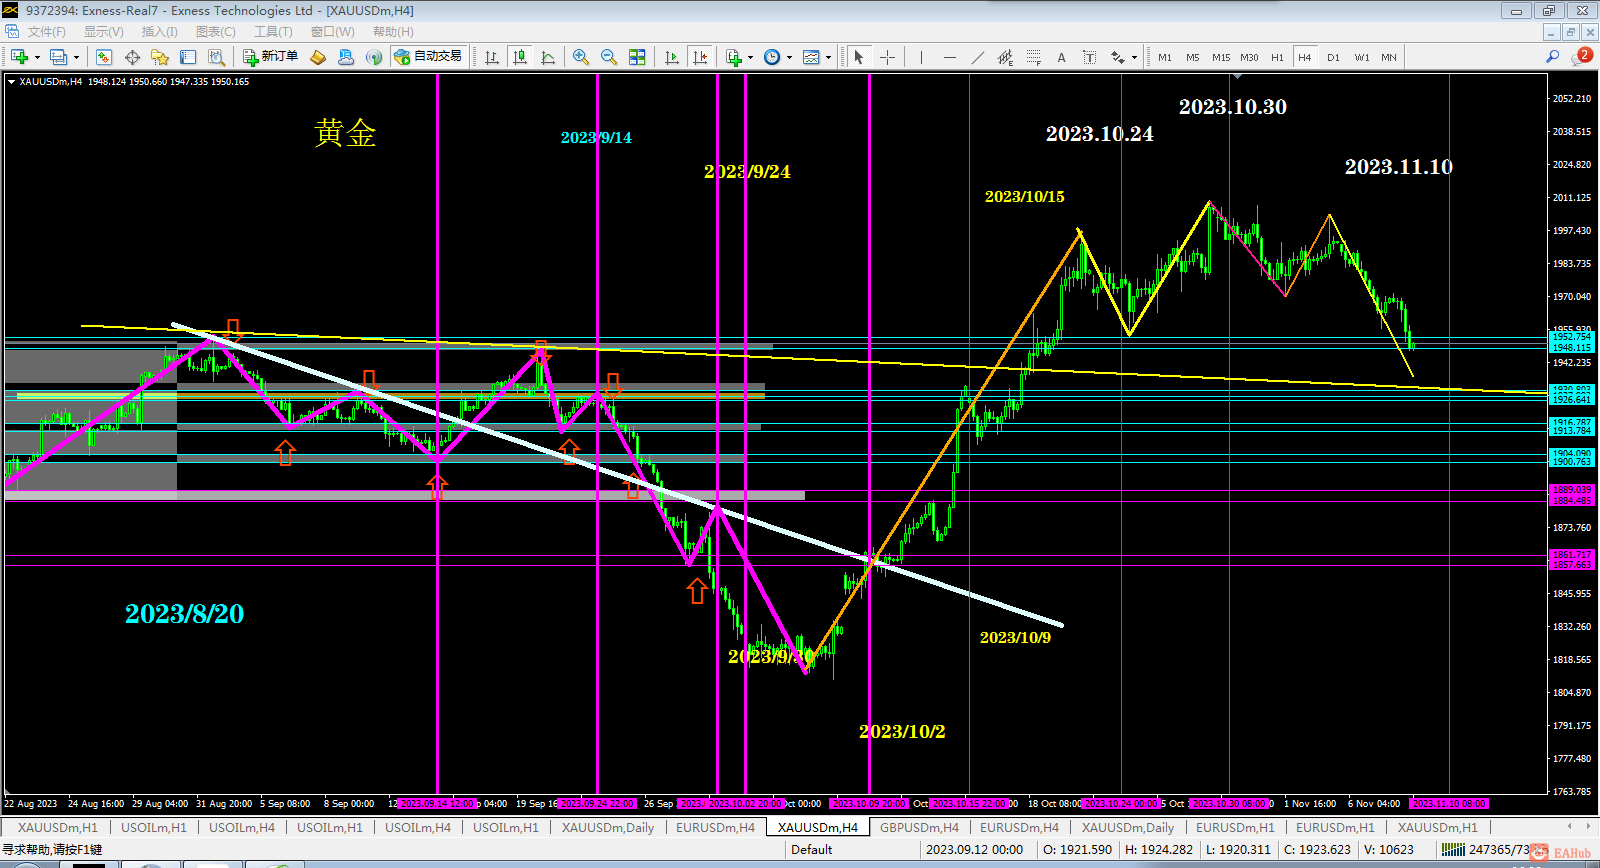Select the D1 timeframe button

click(x=1333, y=57)
